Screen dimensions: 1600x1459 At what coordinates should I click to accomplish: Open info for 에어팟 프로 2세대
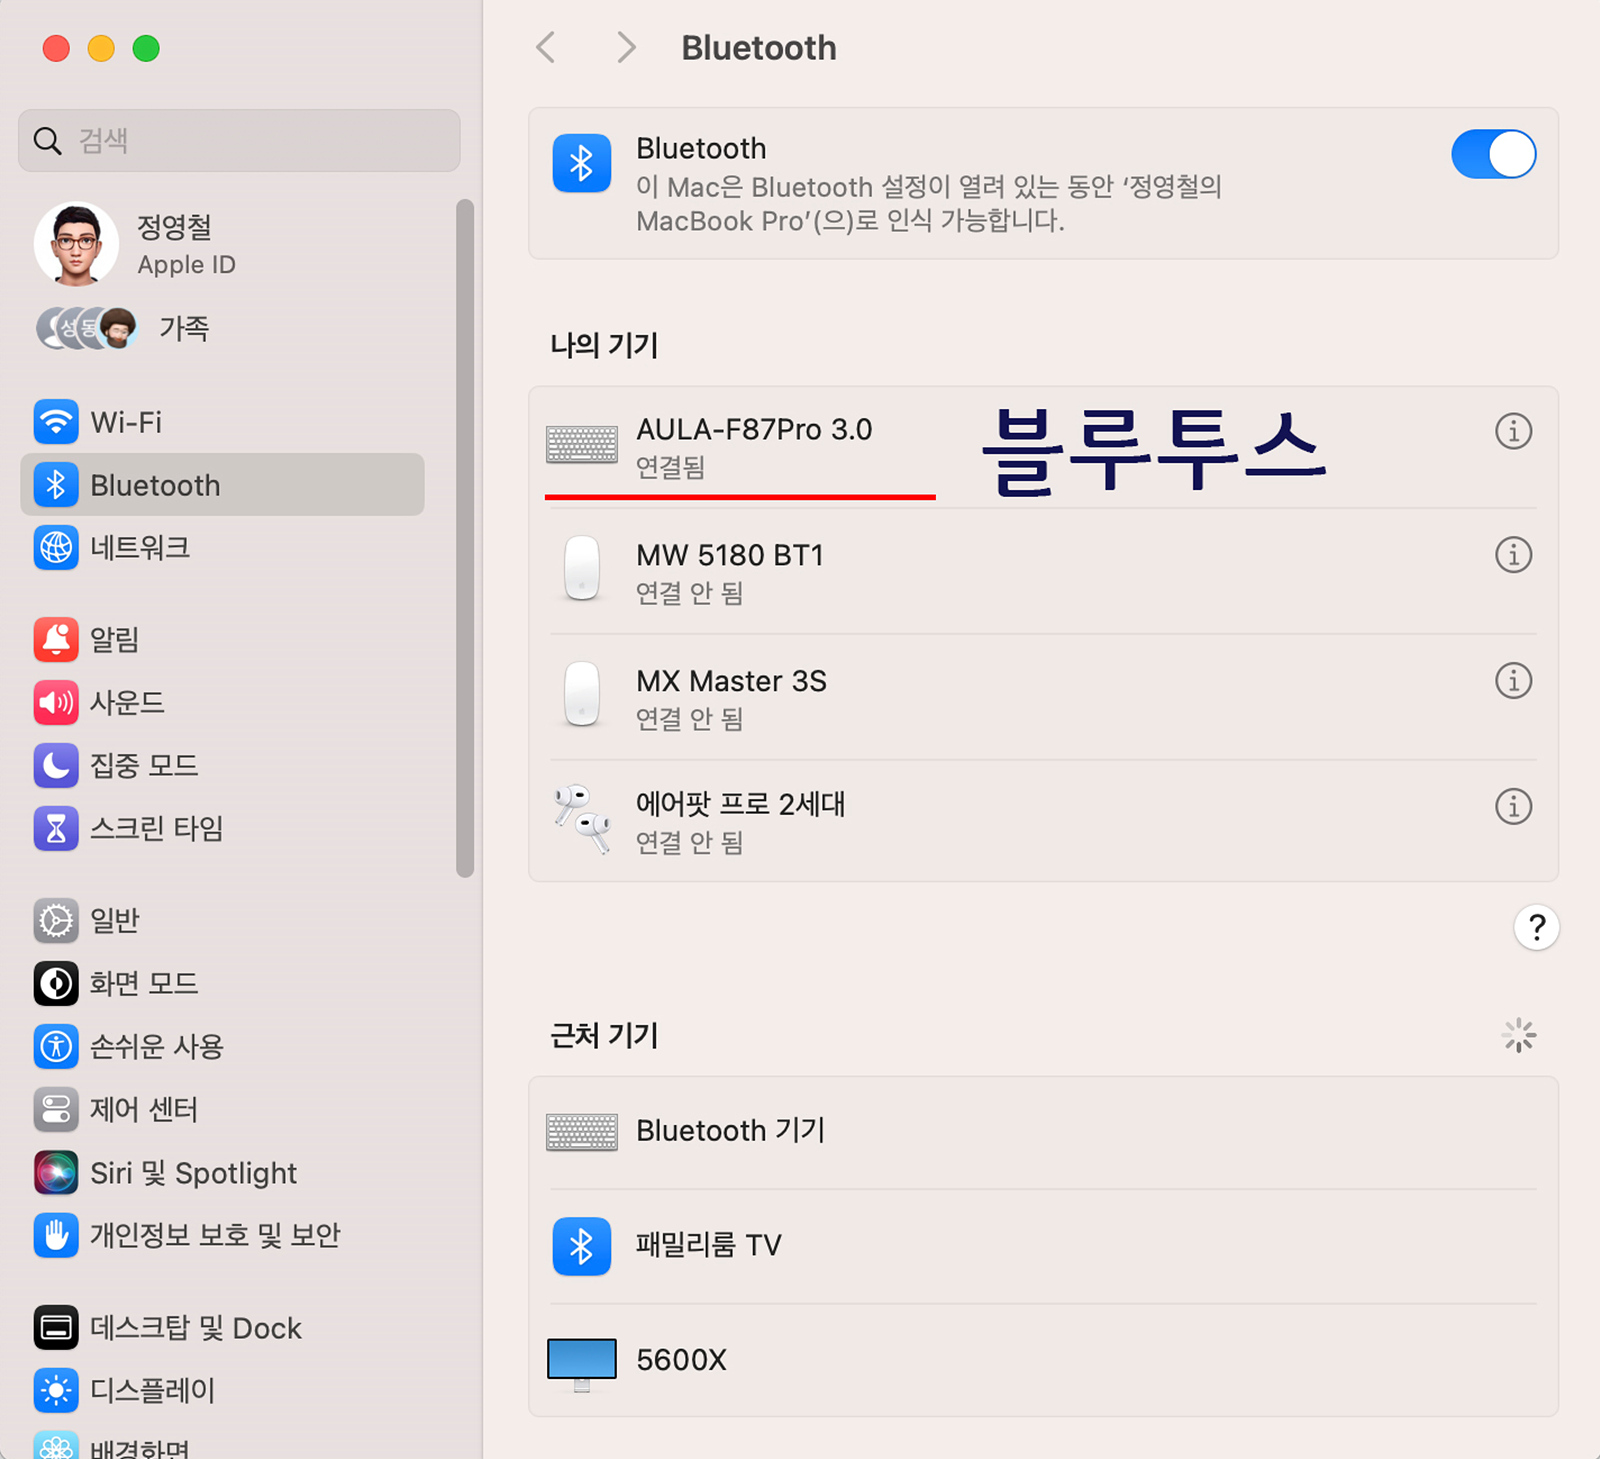click(1513, 806)
